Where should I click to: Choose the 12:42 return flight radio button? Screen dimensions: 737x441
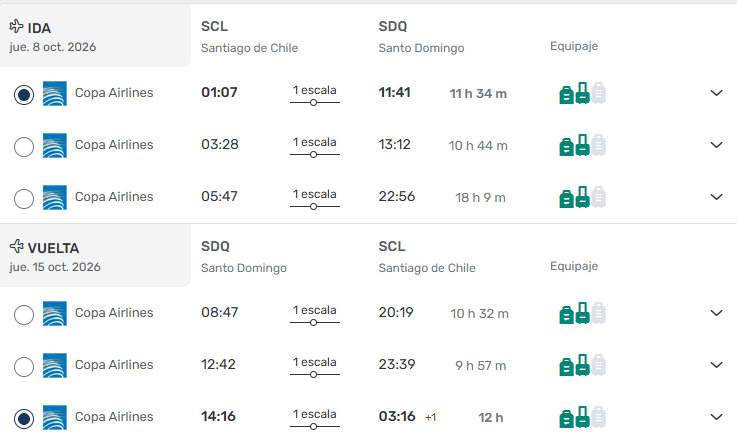(25, 367)
